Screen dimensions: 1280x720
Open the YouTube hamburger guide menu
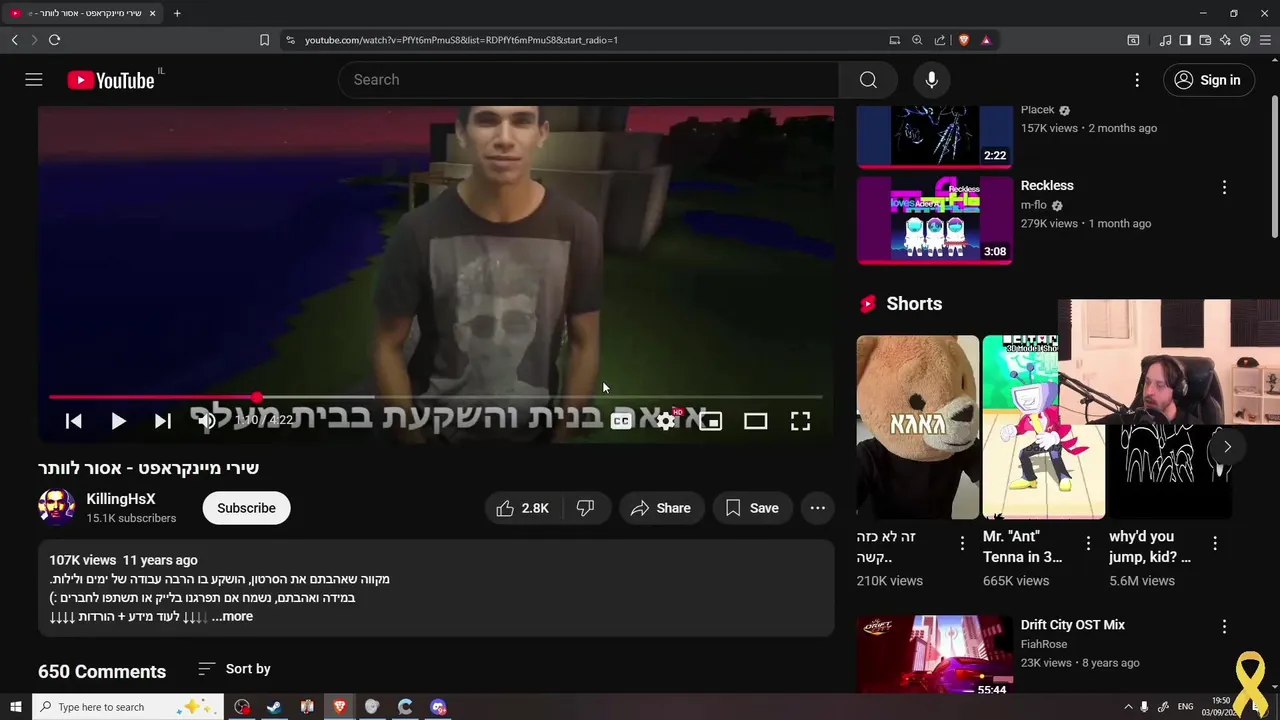34,80
